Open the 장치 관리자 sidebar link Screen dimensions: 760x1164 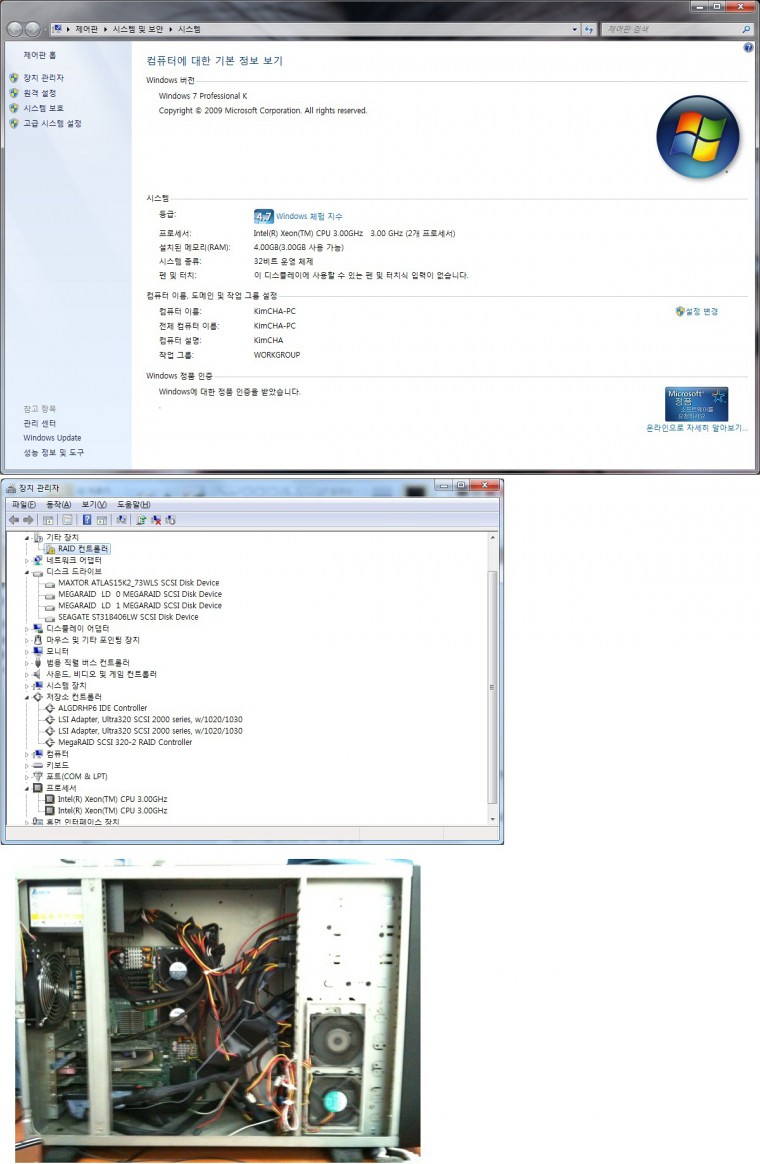coord(43,77)
